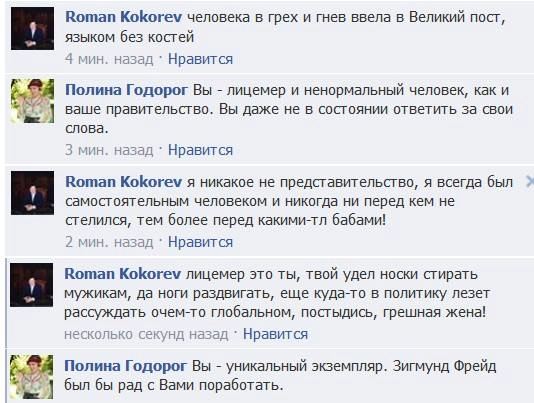Click the comment text 'языком без костей'
The height and width of the screenshot is (403, 534).
[129, 37]
